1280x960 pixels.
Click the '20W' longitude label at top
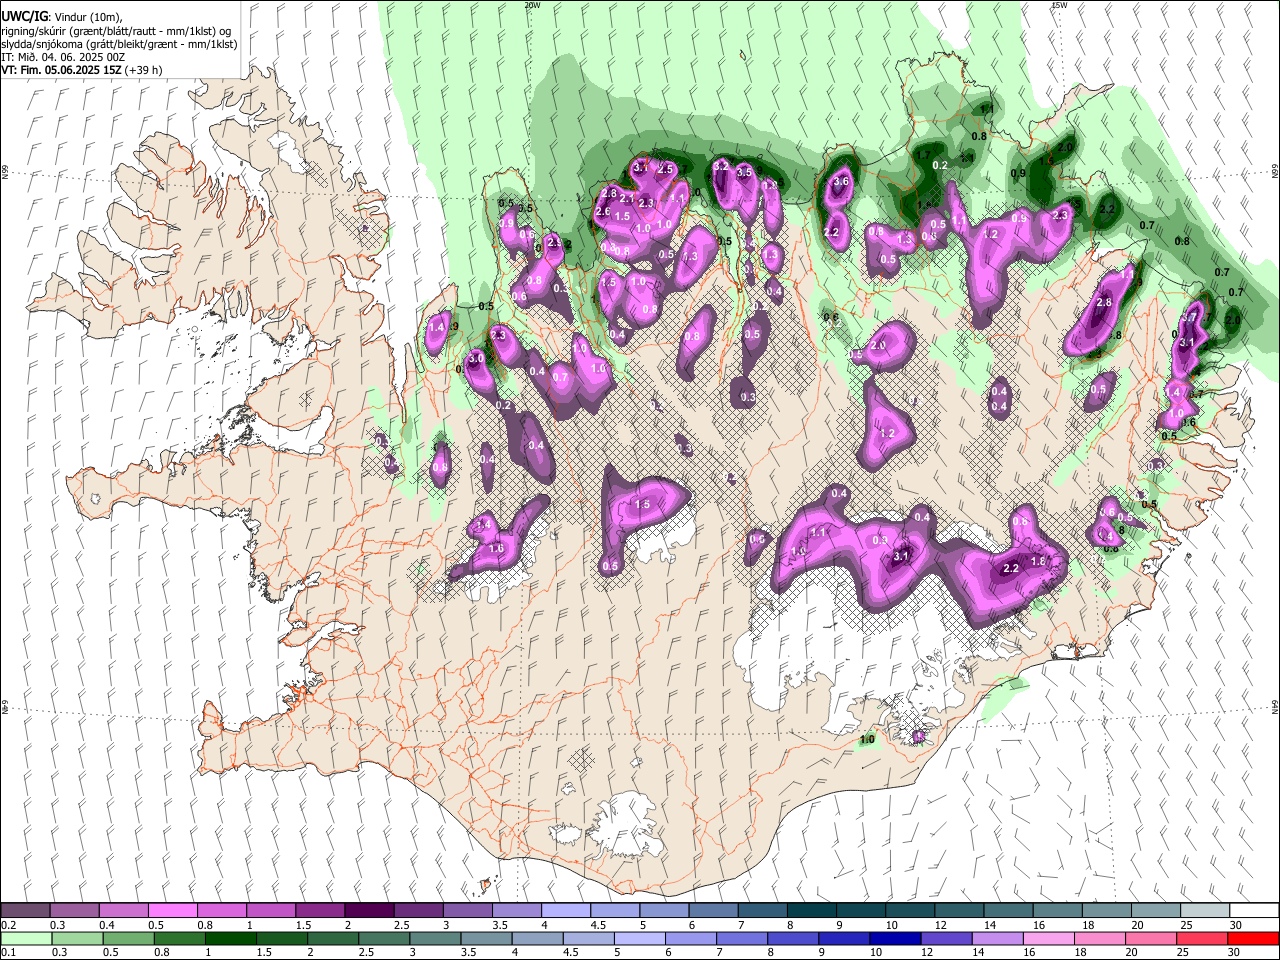532,5
